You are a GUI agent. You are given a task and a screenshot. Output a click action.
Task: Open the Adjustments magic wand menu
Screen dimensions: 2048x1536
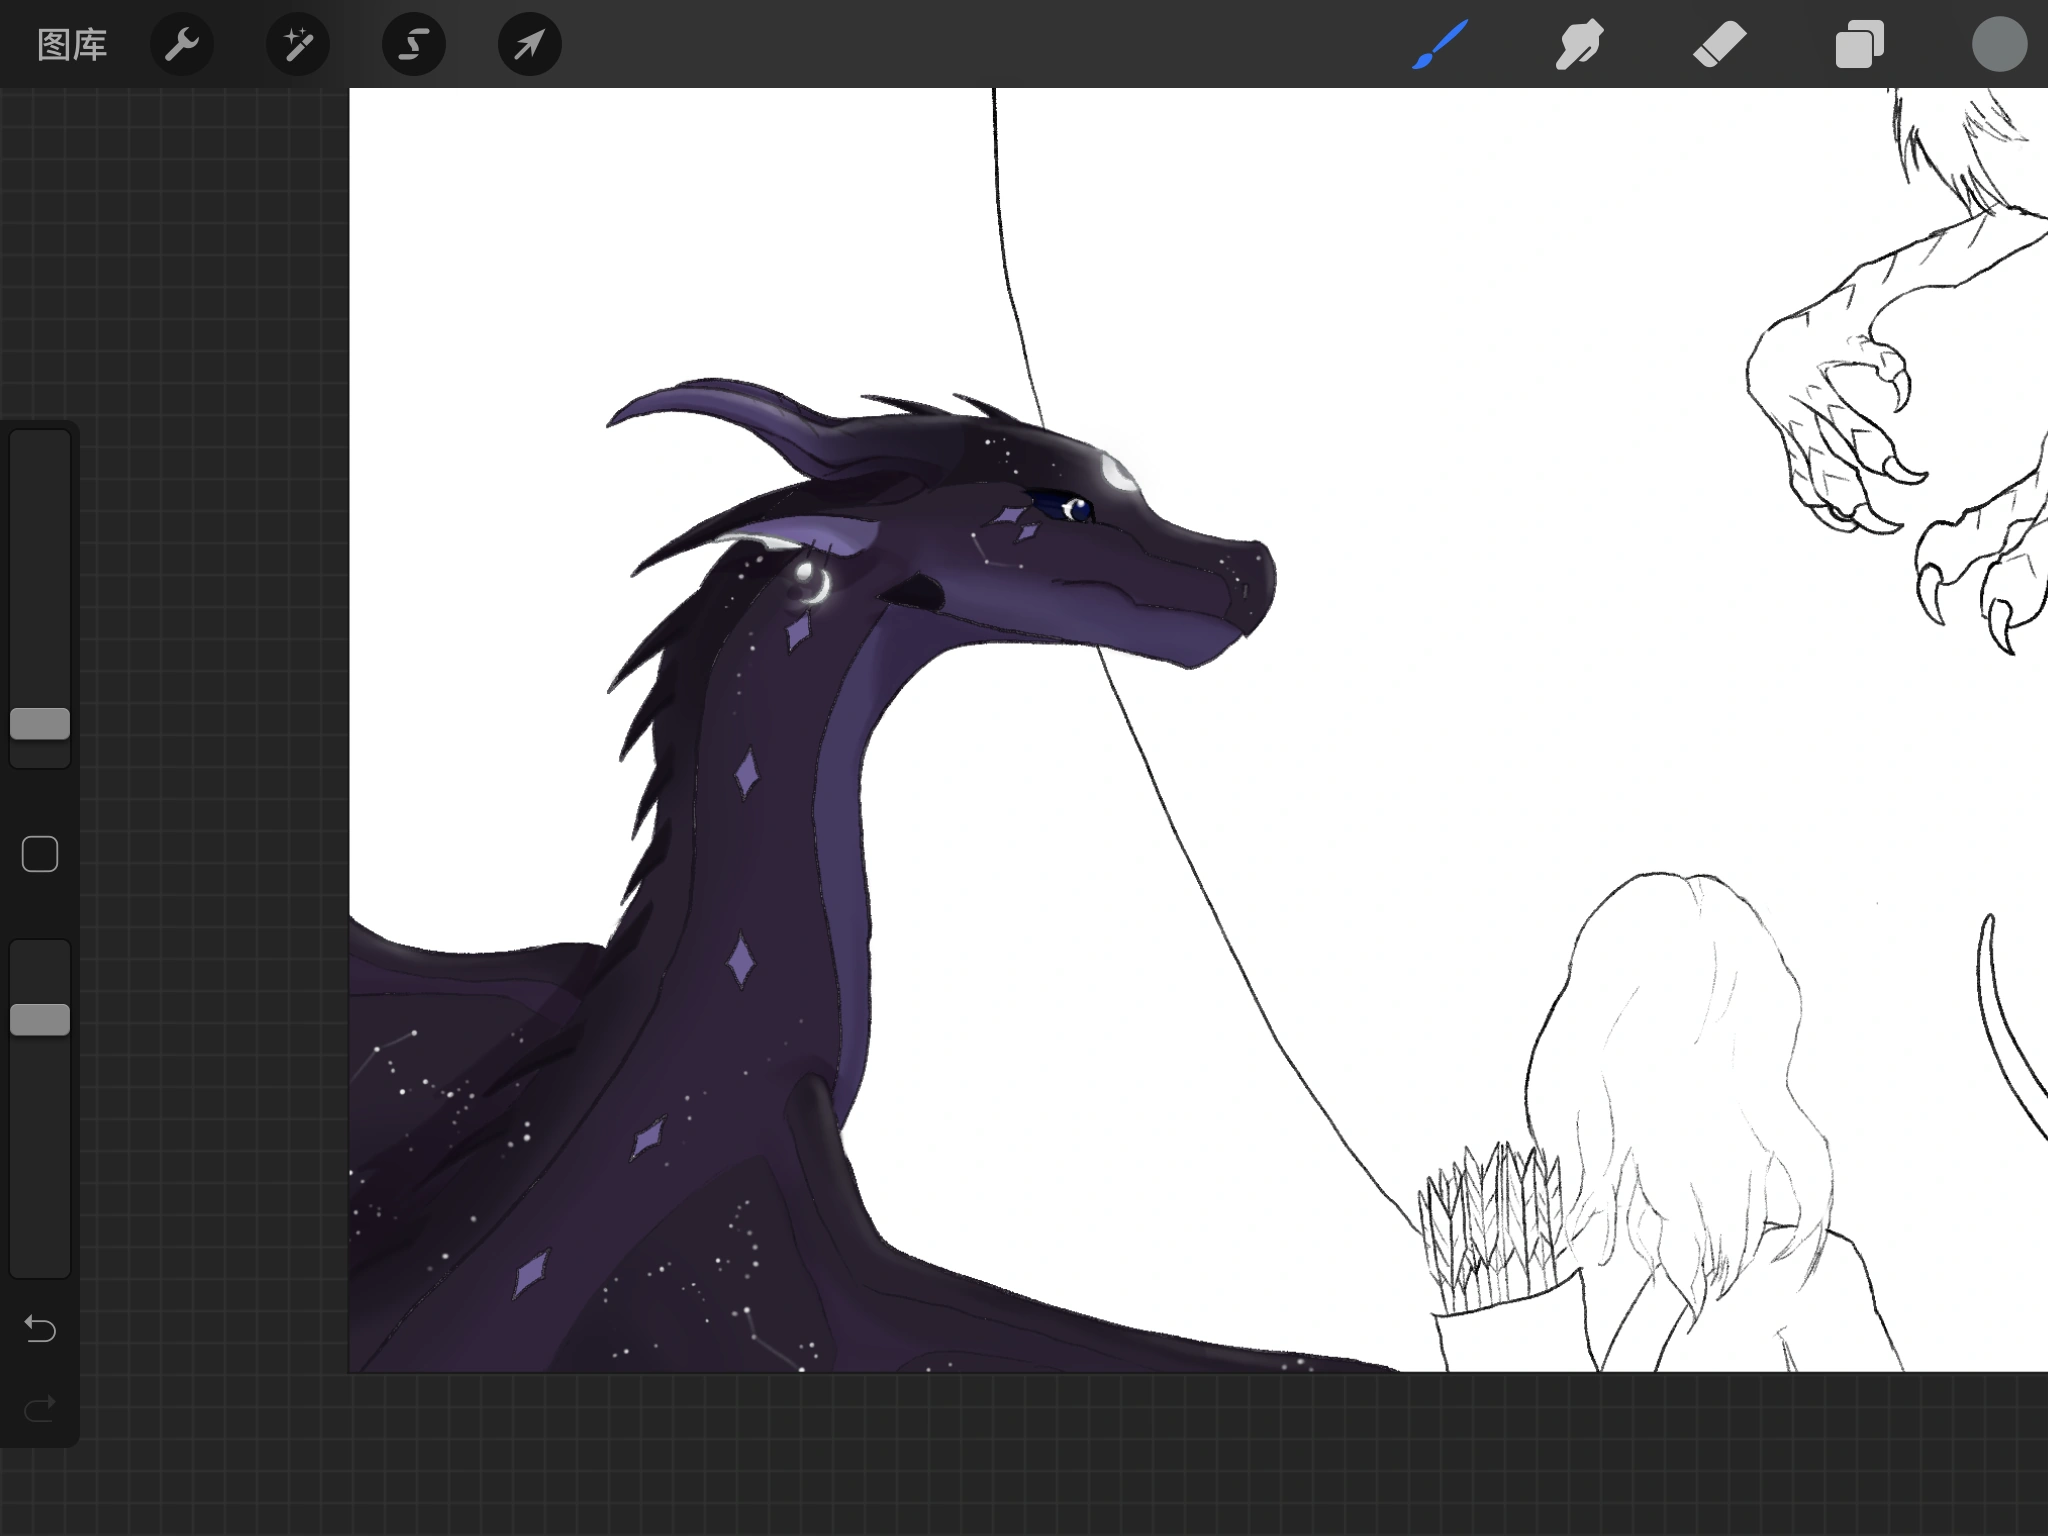tap(298, 45)
